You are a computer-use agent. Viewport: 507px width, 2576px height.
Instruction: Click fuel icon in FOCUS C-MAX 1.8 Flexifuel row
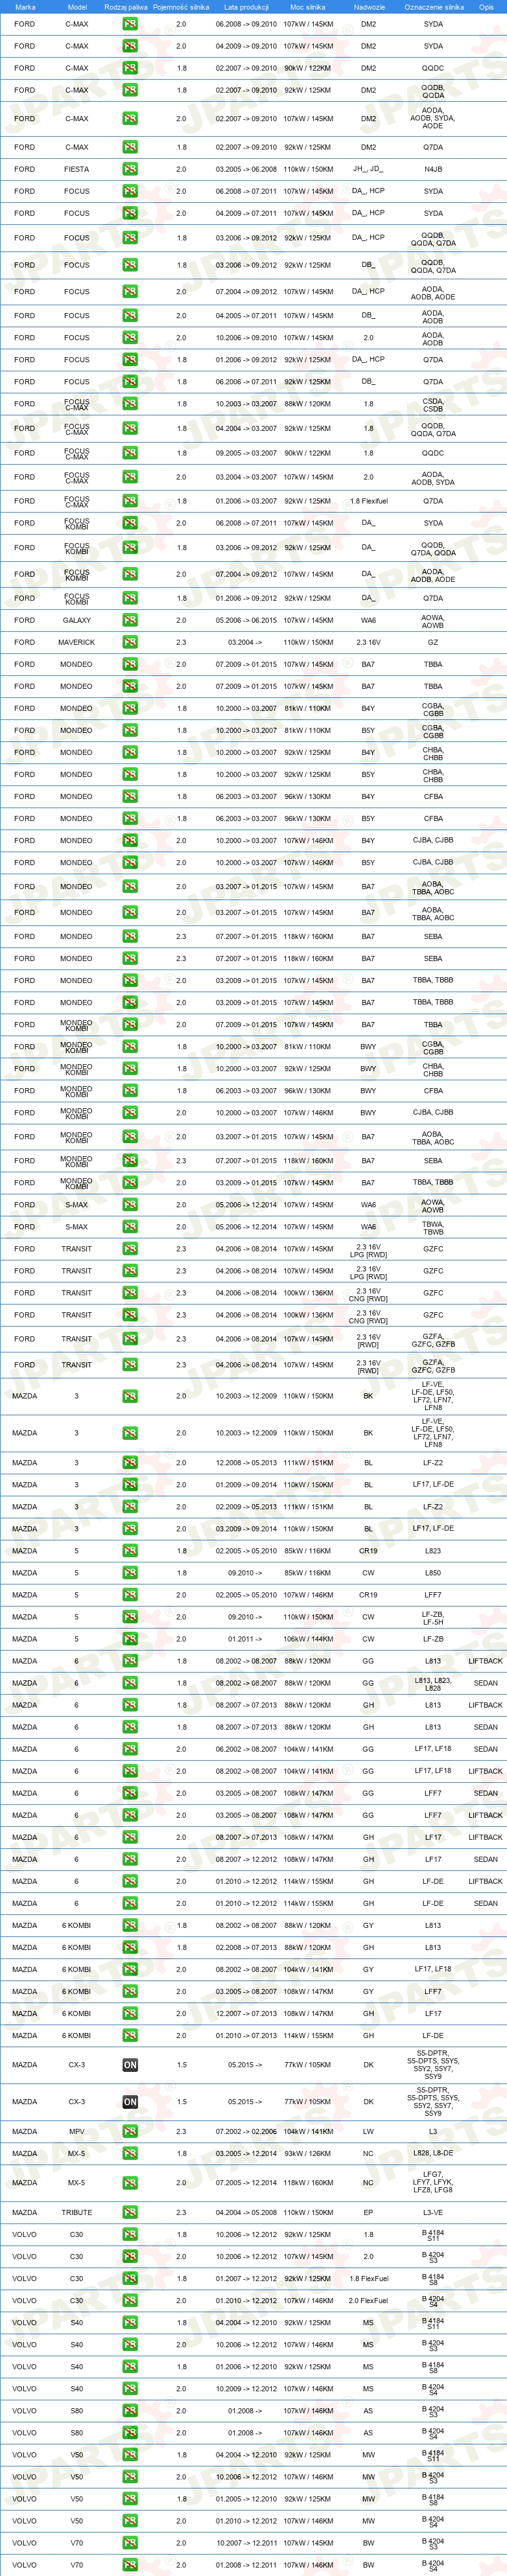coord(130,501)
